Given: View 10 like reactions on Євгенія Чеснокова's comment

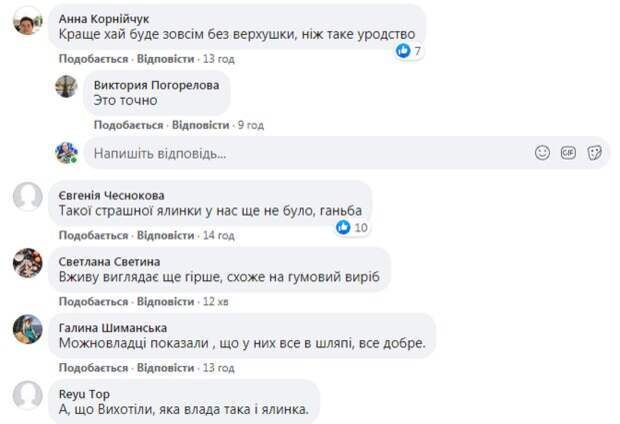Looking at the screenshot, I should (352, 227).
